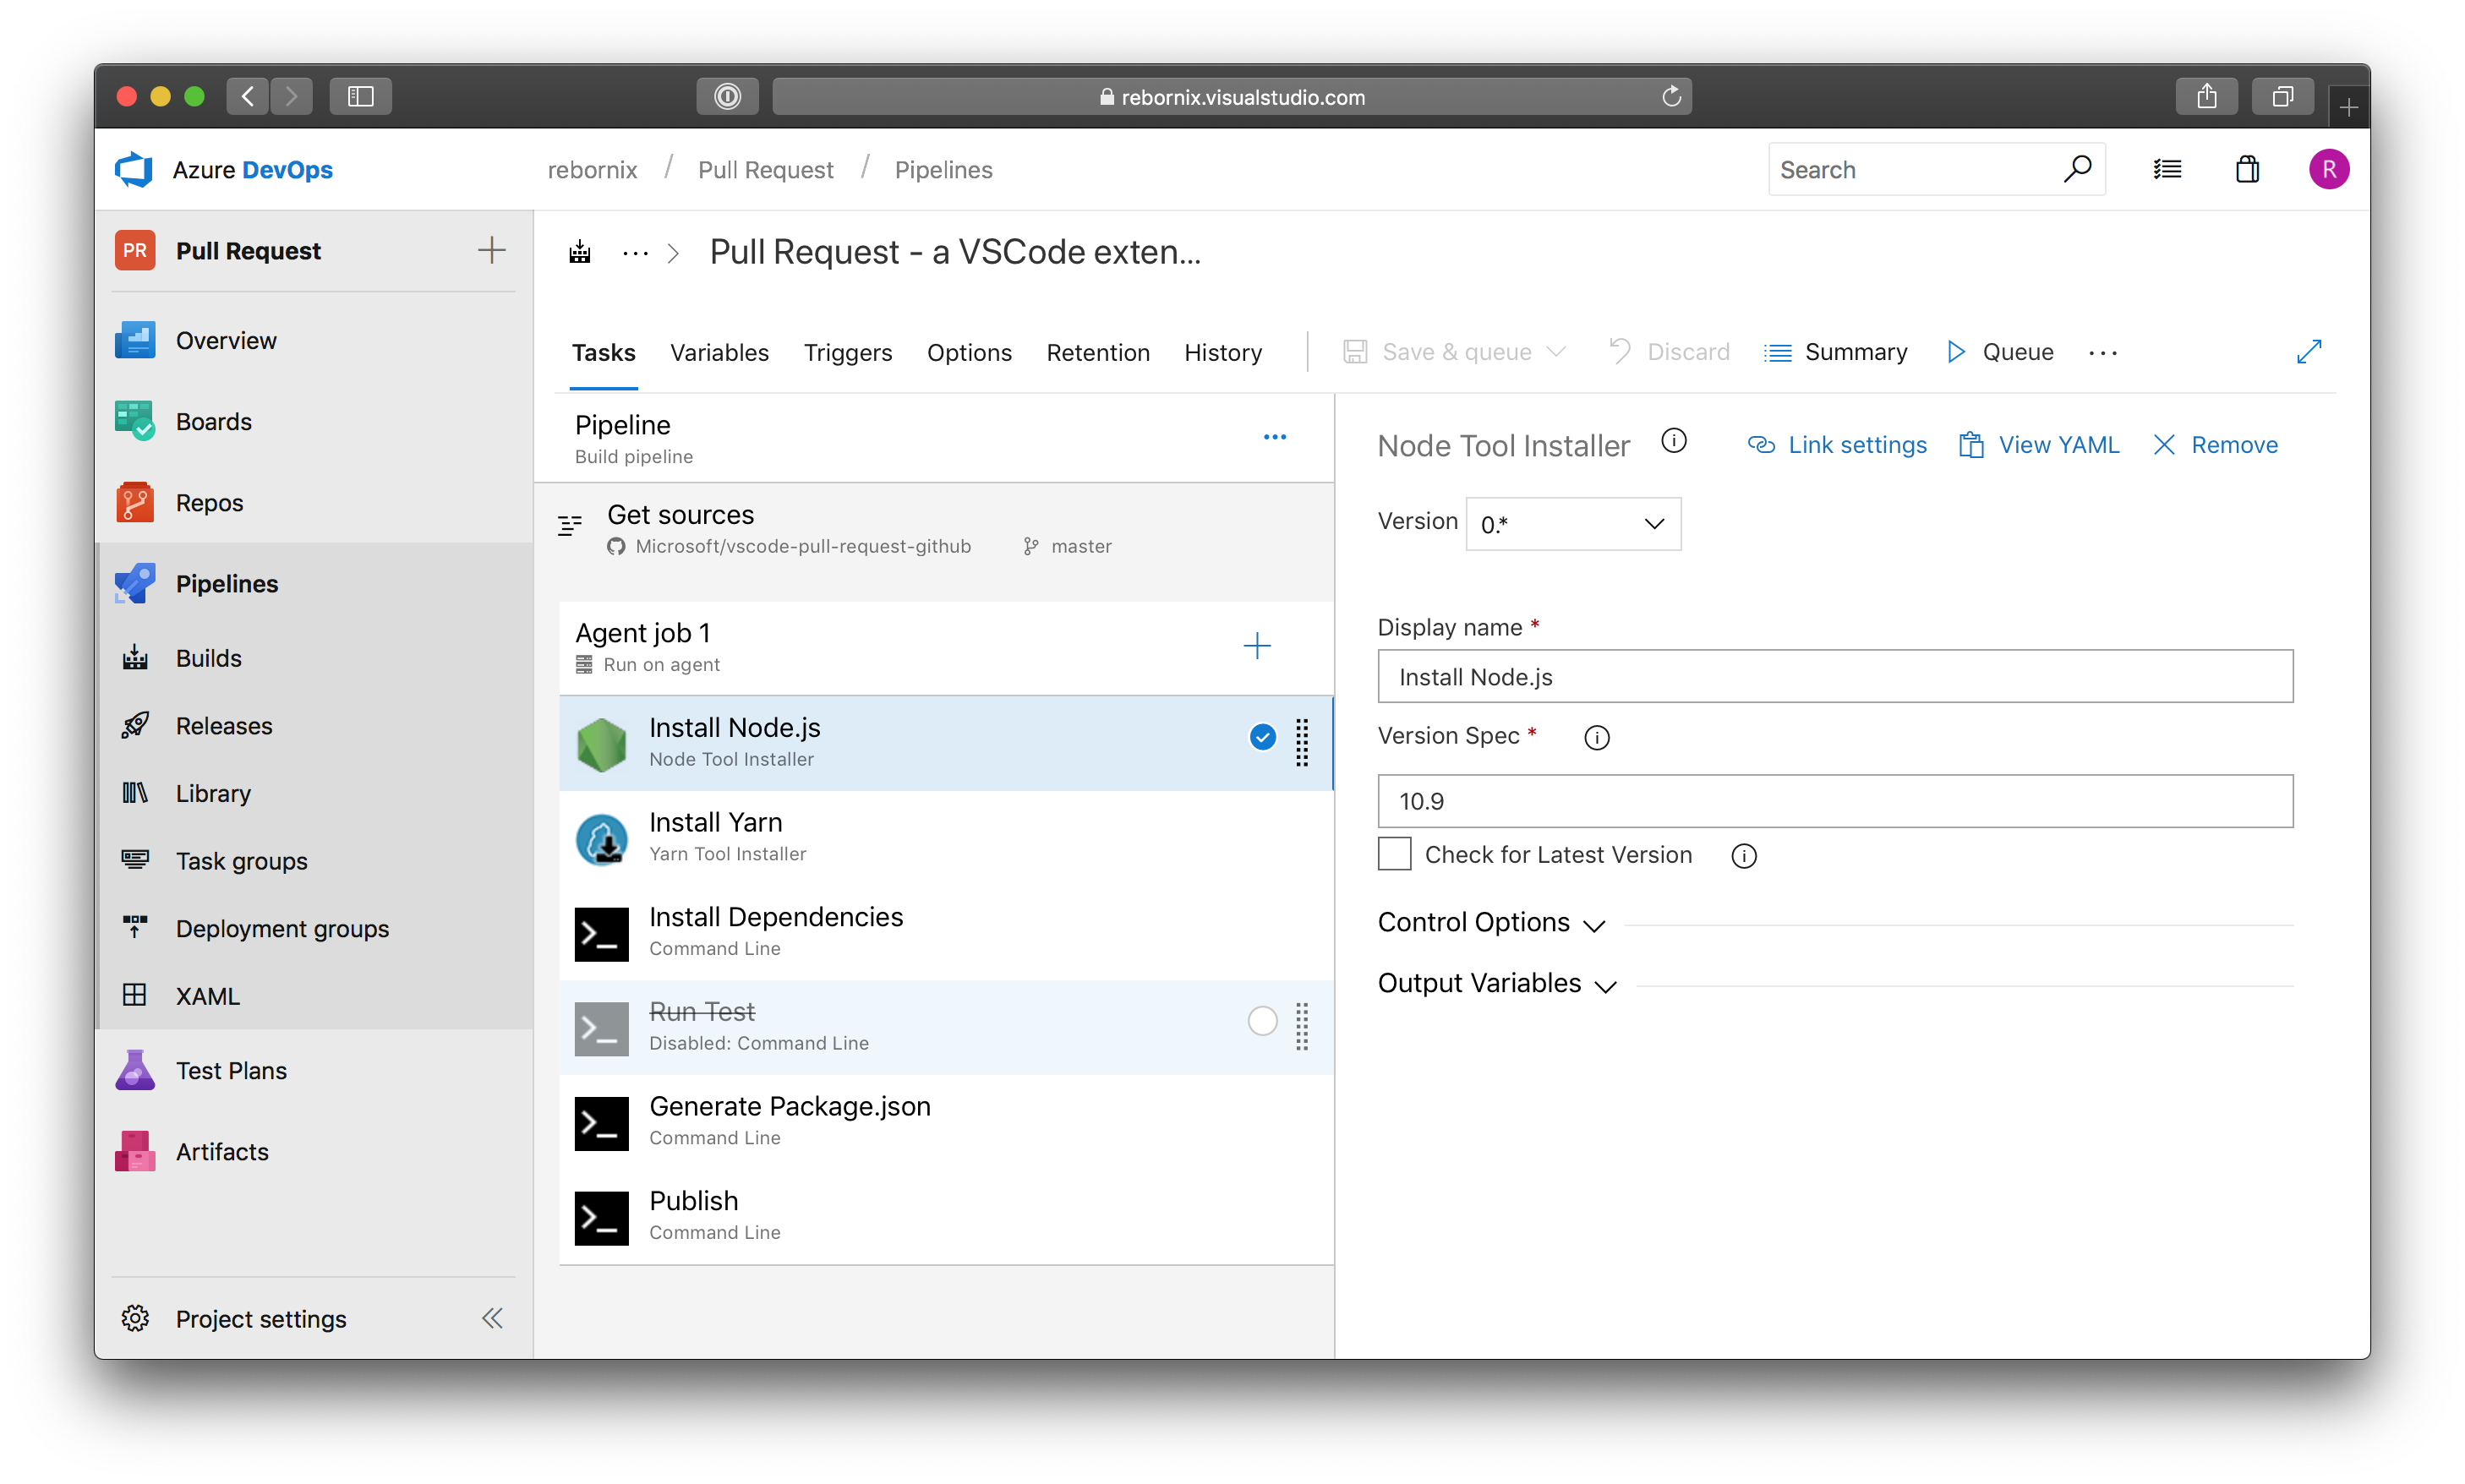Image resolution: width=2465 pixels, height=1484 pixels.
Task: Enable Check for Latest Version checkbox
Action: [1393, 854]
